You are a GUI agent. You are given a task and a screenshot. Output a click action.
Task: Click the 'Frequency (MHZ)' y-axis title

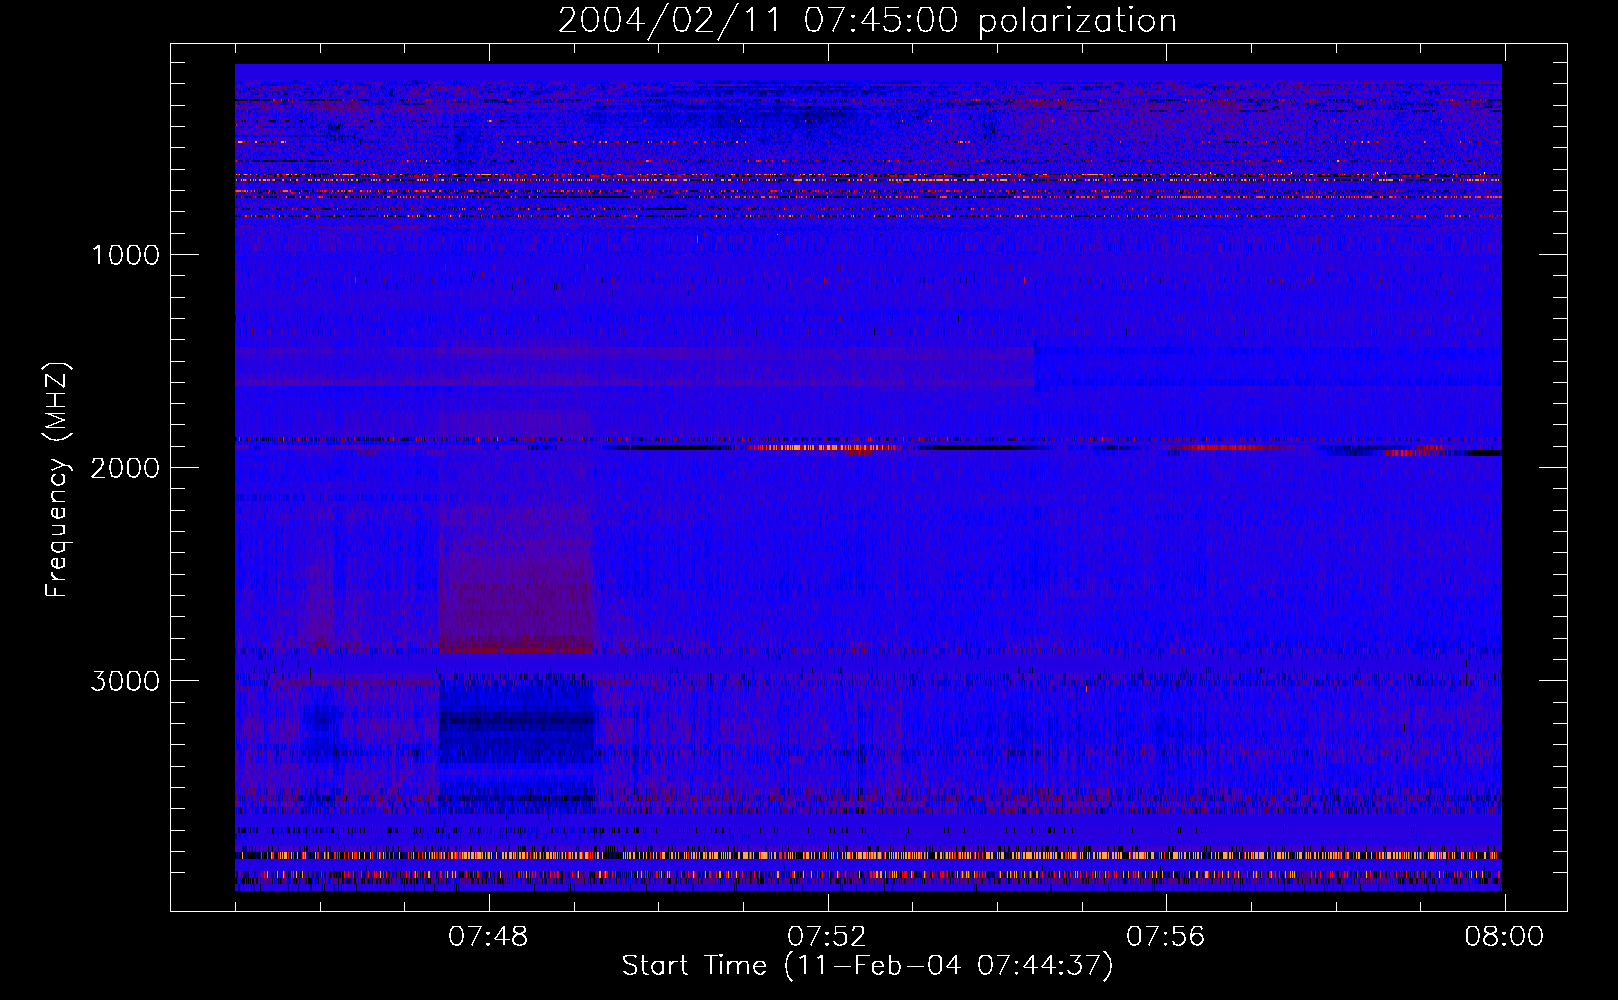coord(57,481)
